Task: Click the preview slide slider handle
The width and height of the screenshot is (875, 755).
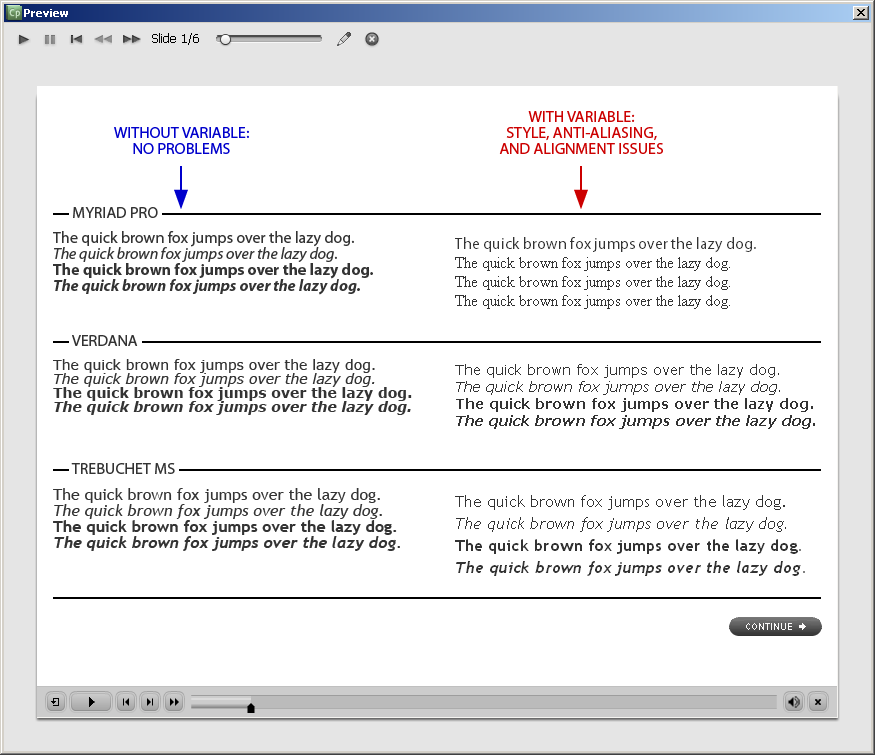Action: coord(224,40)
